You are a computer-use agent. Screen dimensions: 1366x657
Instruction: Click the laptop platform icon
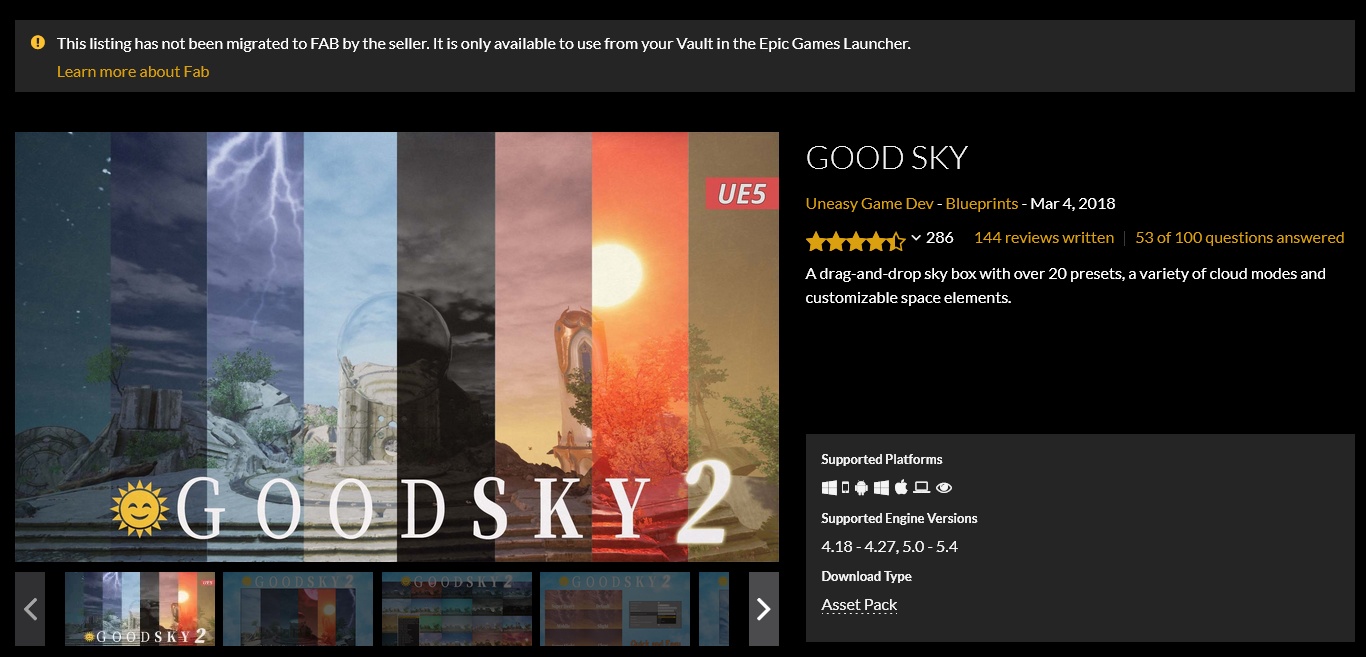[x=921, y=487]
